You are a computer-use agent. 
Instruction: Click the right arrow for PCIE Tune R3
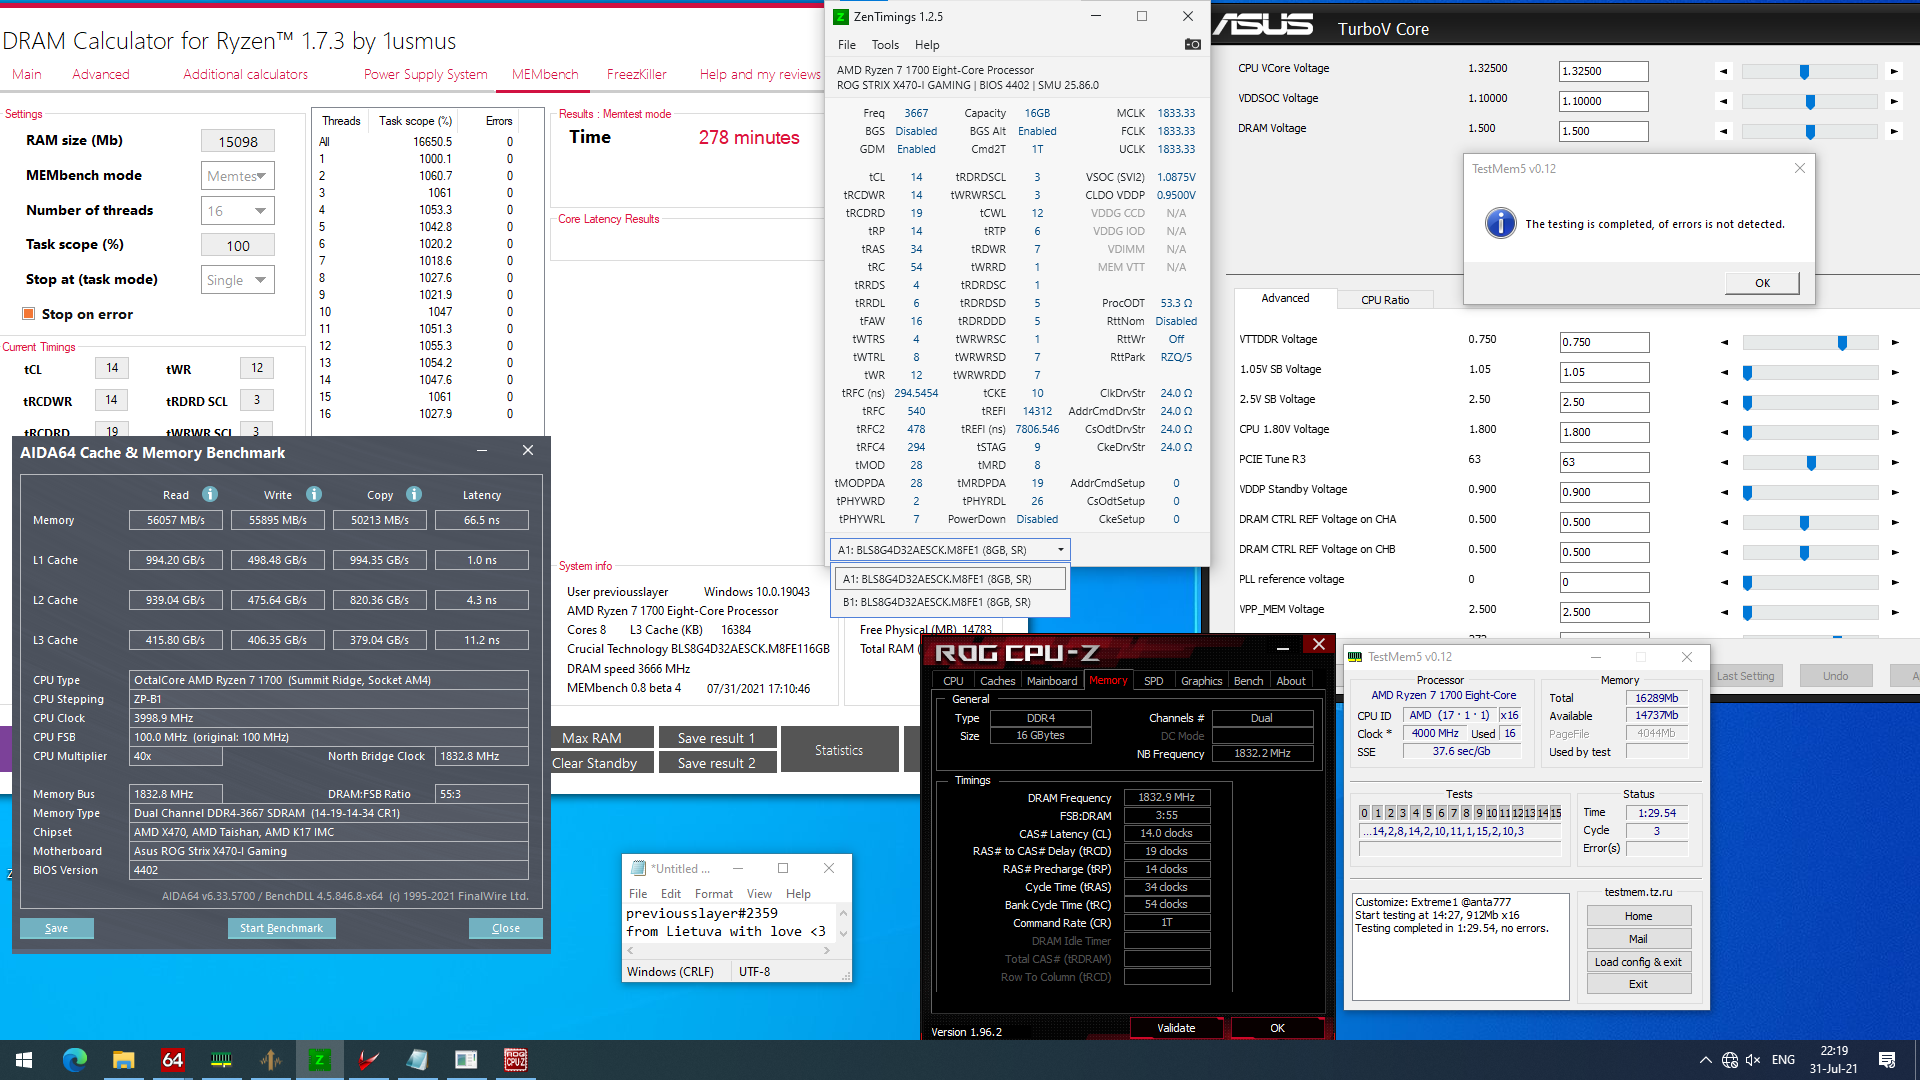point(1894,463)
